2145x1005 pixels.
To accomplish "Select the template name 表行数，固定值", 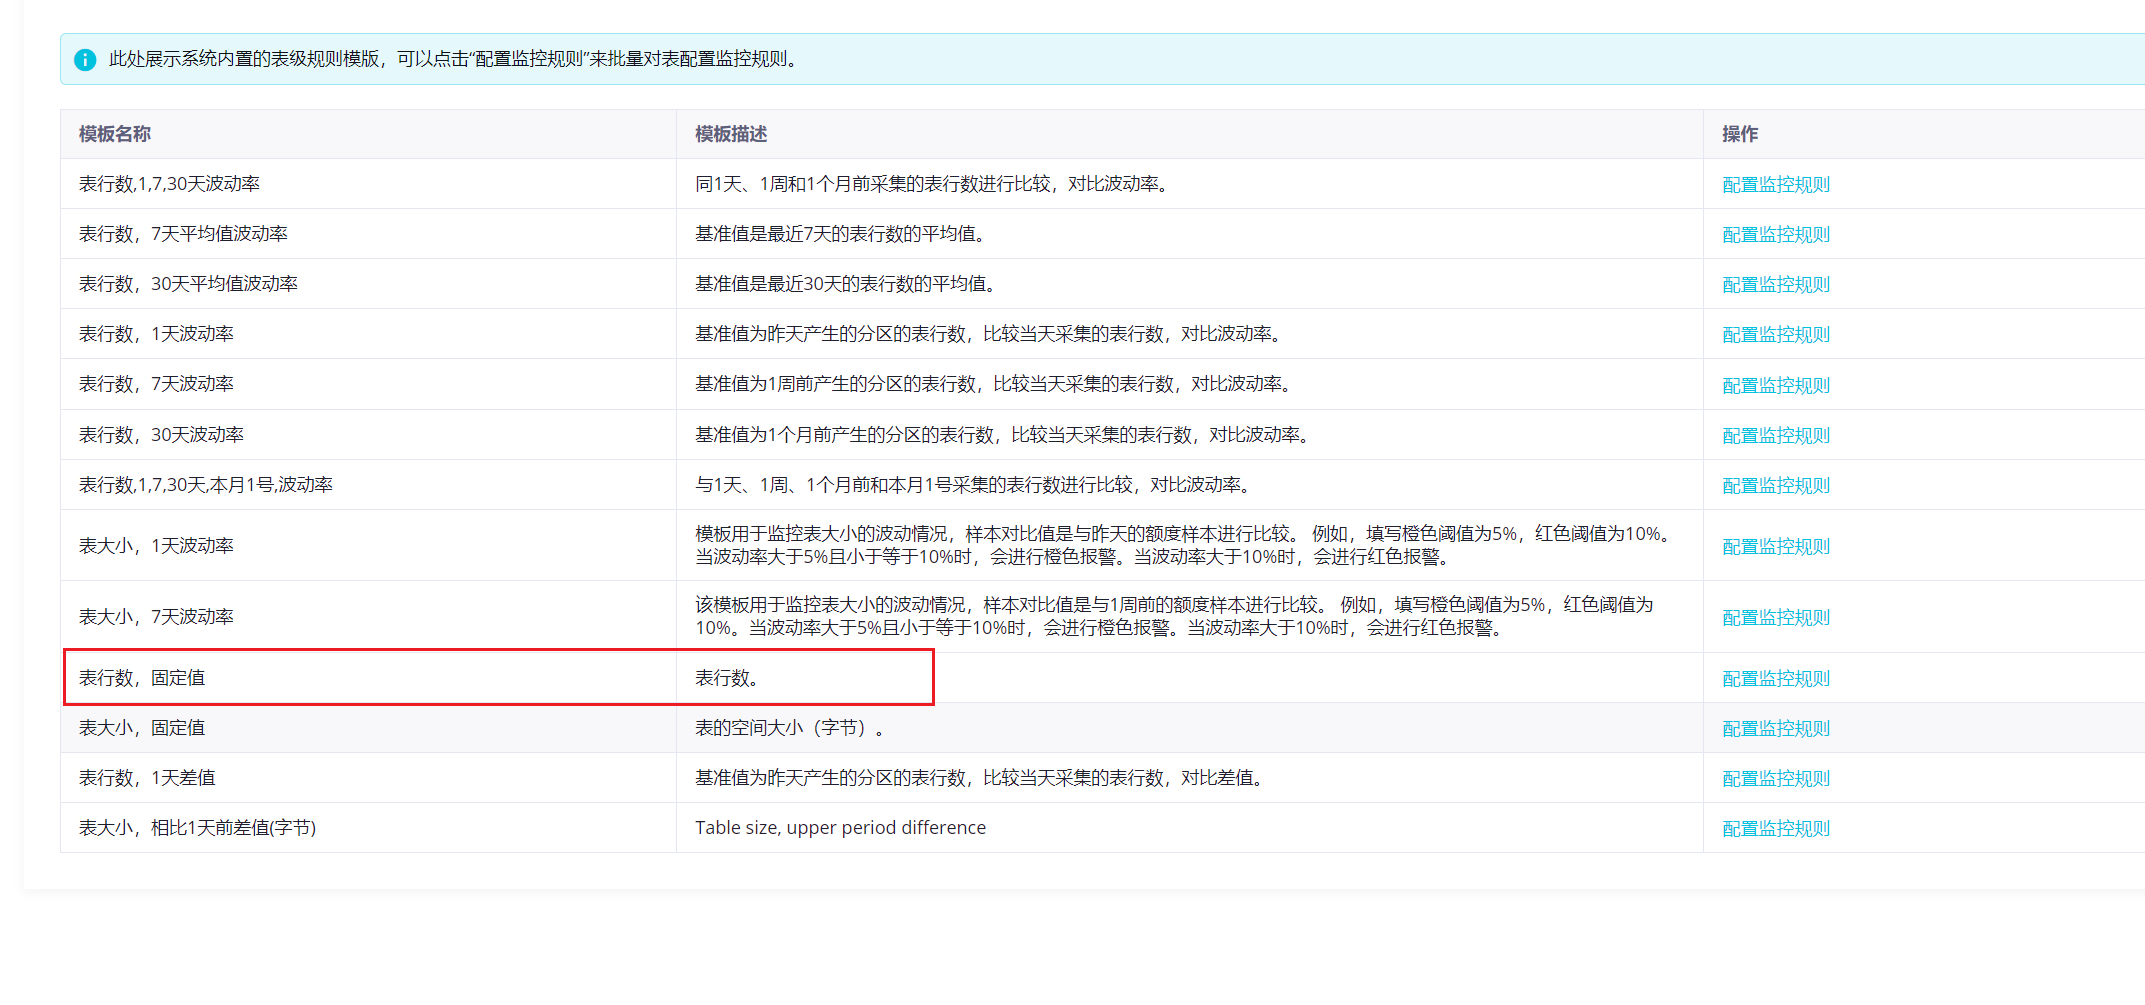I will [142, 678].
